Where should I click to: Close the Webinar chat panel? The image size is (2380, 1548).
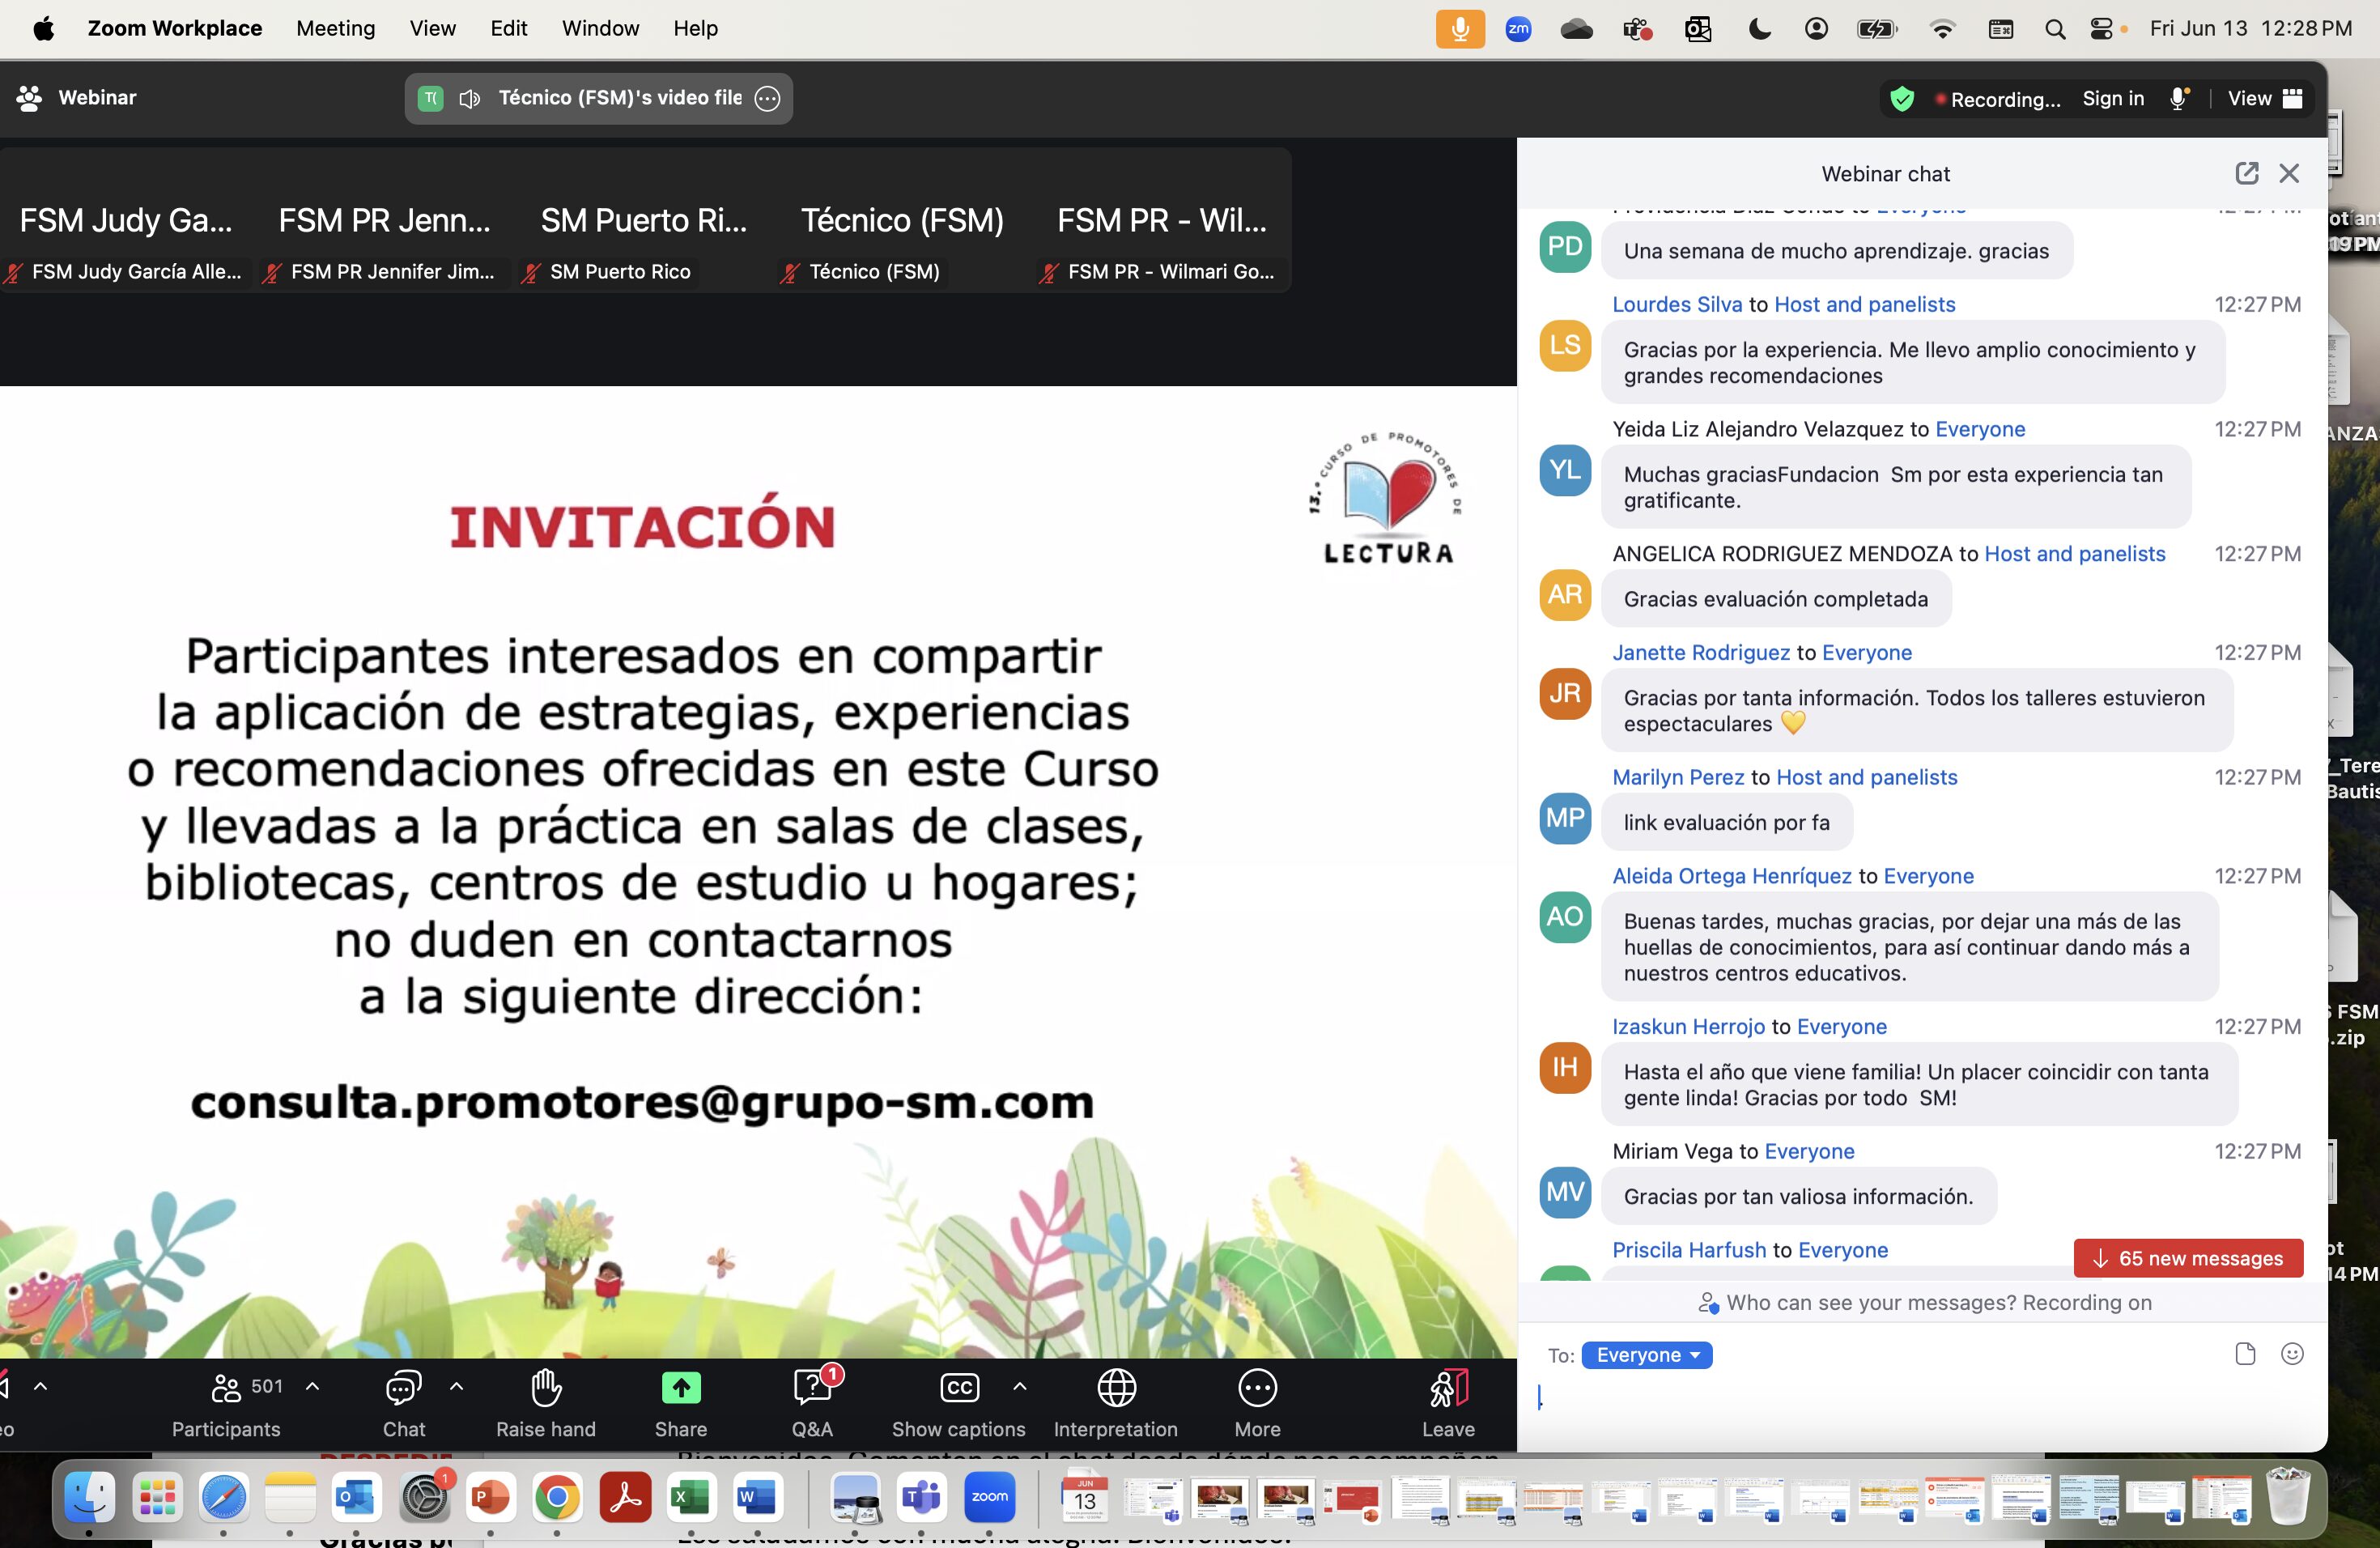coord(2289,173)
